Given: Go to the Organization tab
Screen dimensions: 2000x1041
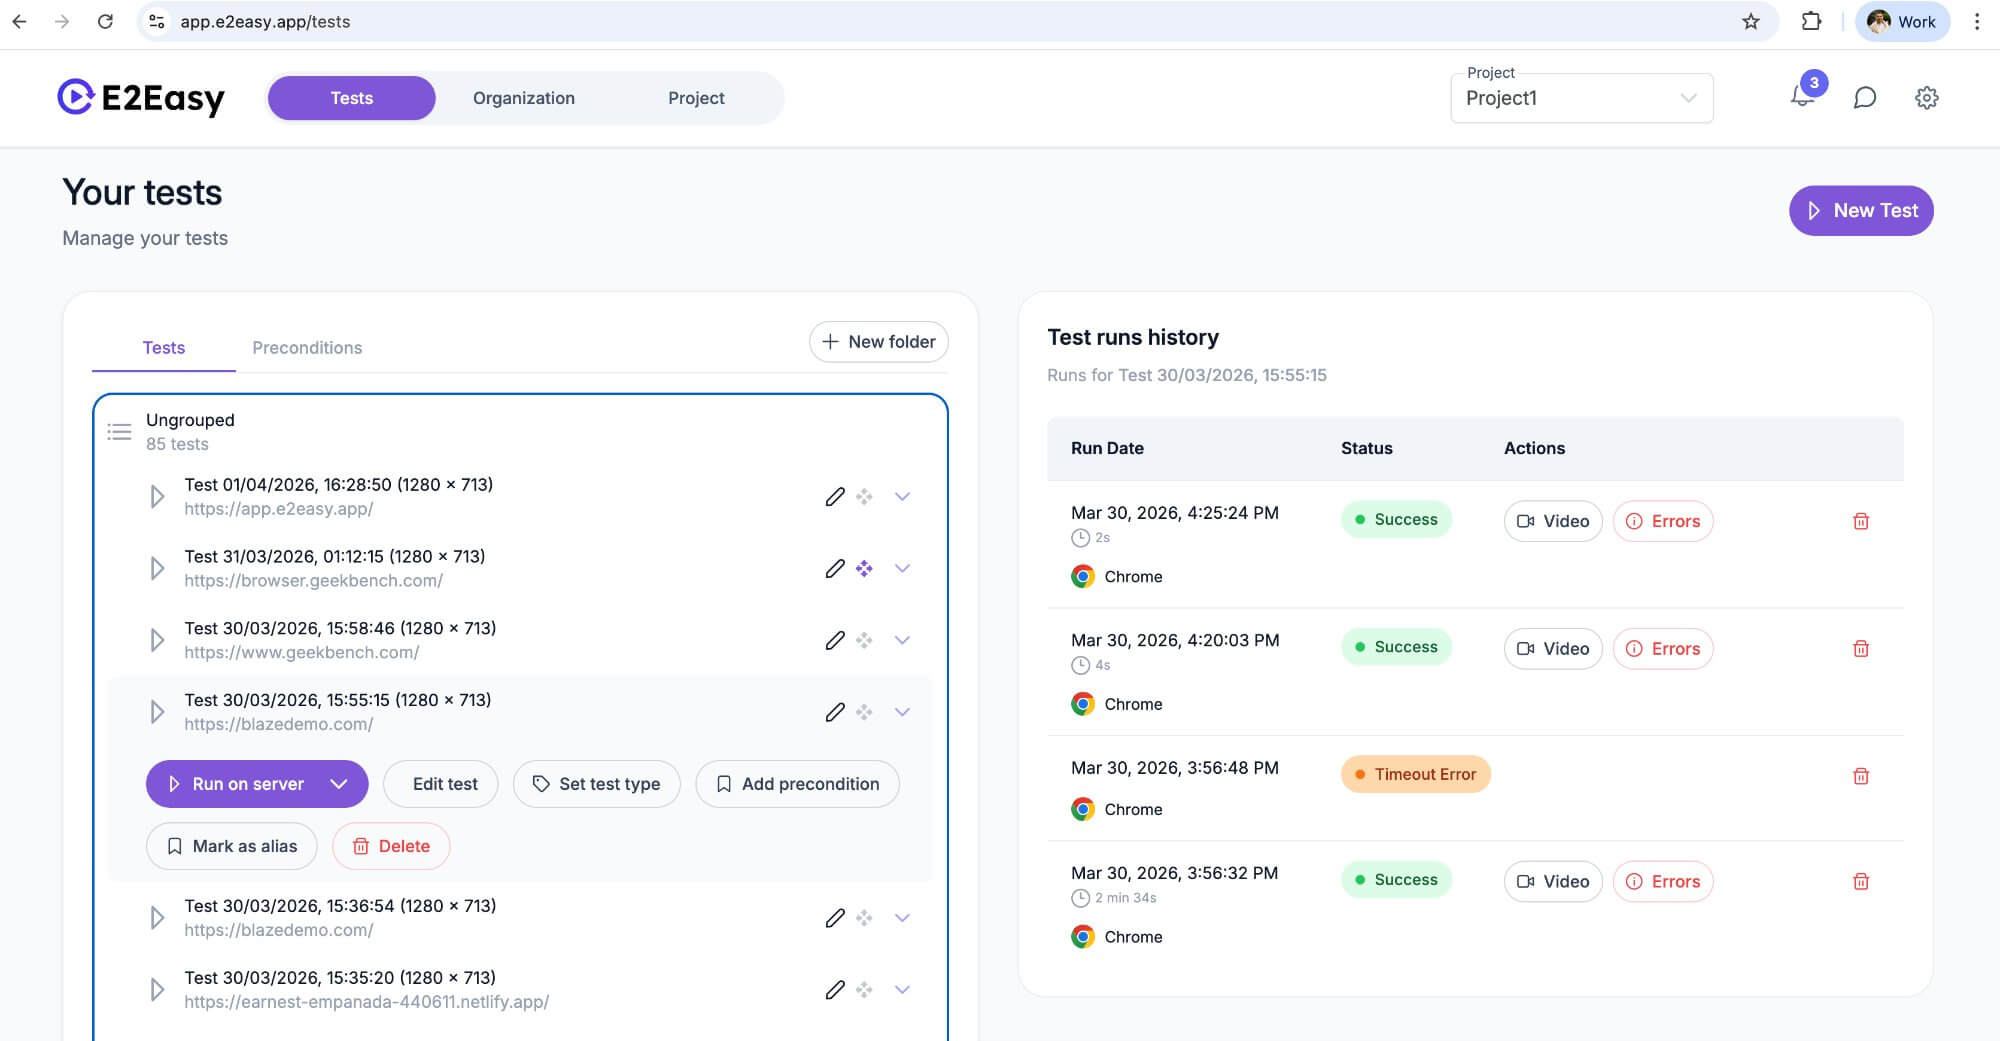Looking at the screenshot, I should [x=523, y=98].
